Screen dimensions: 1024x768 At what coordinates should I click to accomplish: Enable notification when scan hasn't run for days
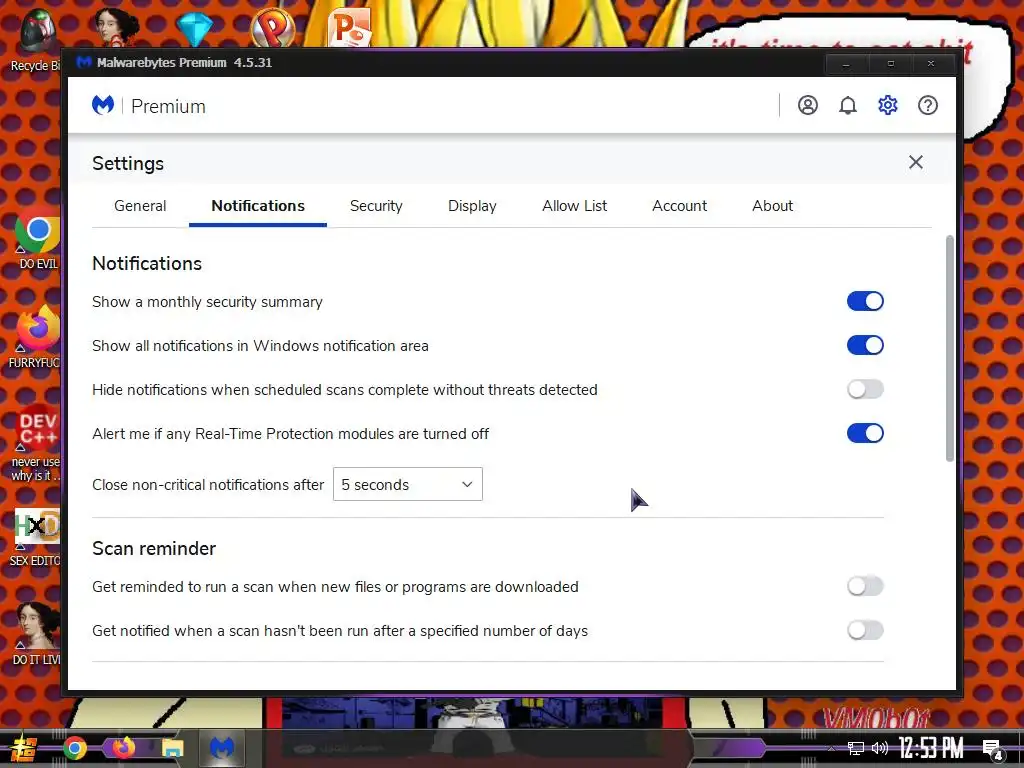tap(865, 630)
